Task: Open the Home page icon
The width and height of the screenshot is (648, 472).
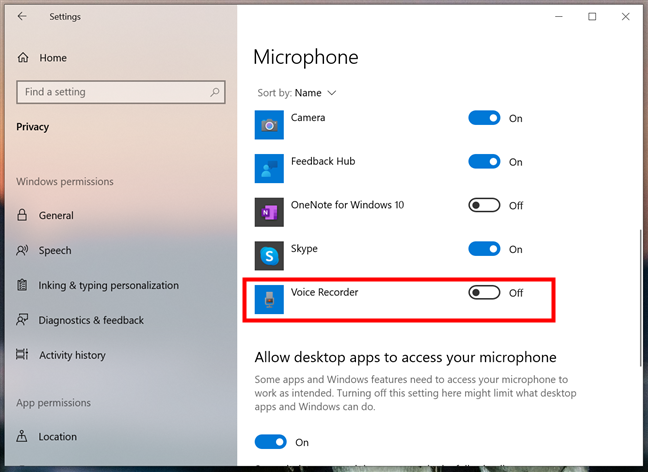Action: coord(23,57)
